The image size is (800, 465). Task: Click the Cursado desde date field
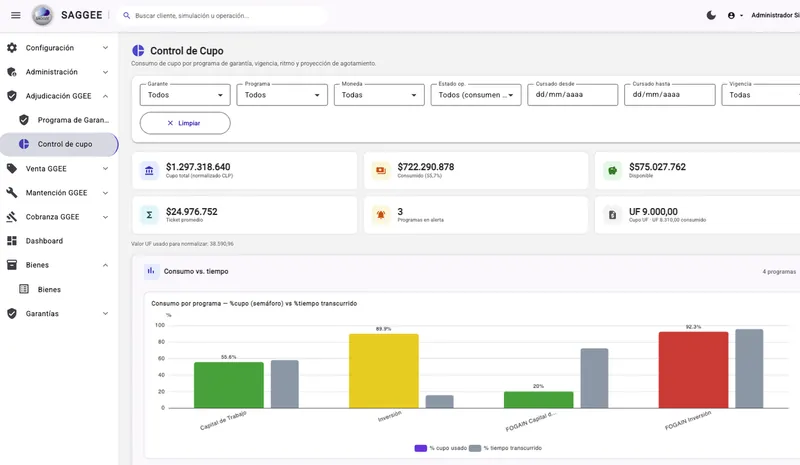coord(572,95)
